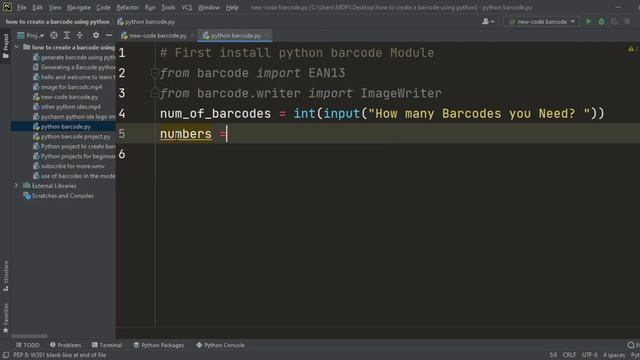The width and height of the screenshot is (640, 360).
Task: Open the Project view type dropdown
Action: tap(31, 36)
